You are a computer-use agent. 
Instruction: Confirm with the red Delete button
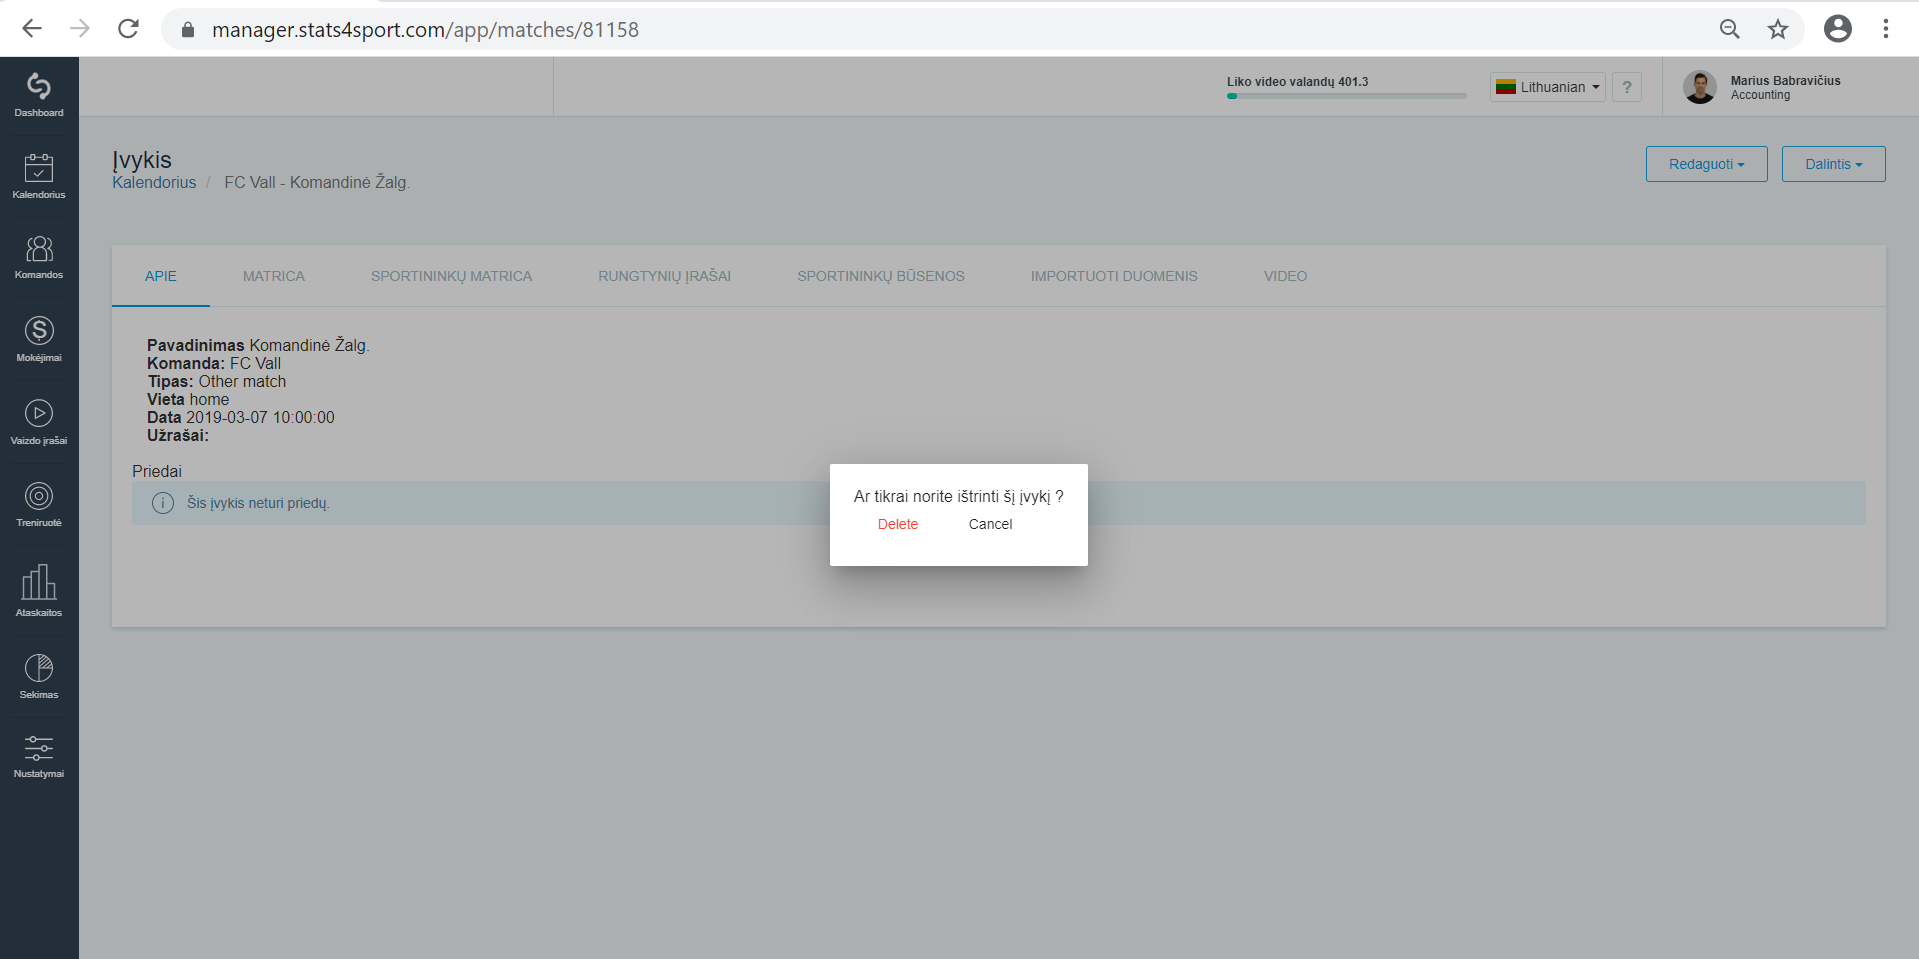[x=898, y=524]
